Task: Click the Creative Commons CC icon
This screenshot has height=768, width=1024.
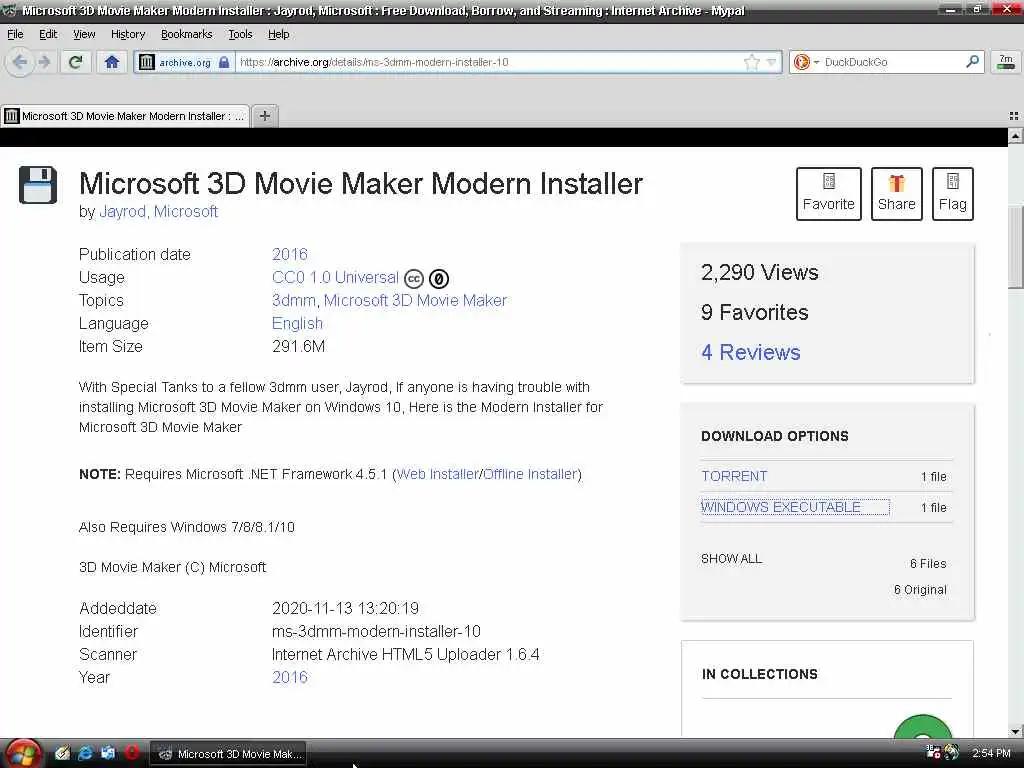Action: click(x=414, y=279)
